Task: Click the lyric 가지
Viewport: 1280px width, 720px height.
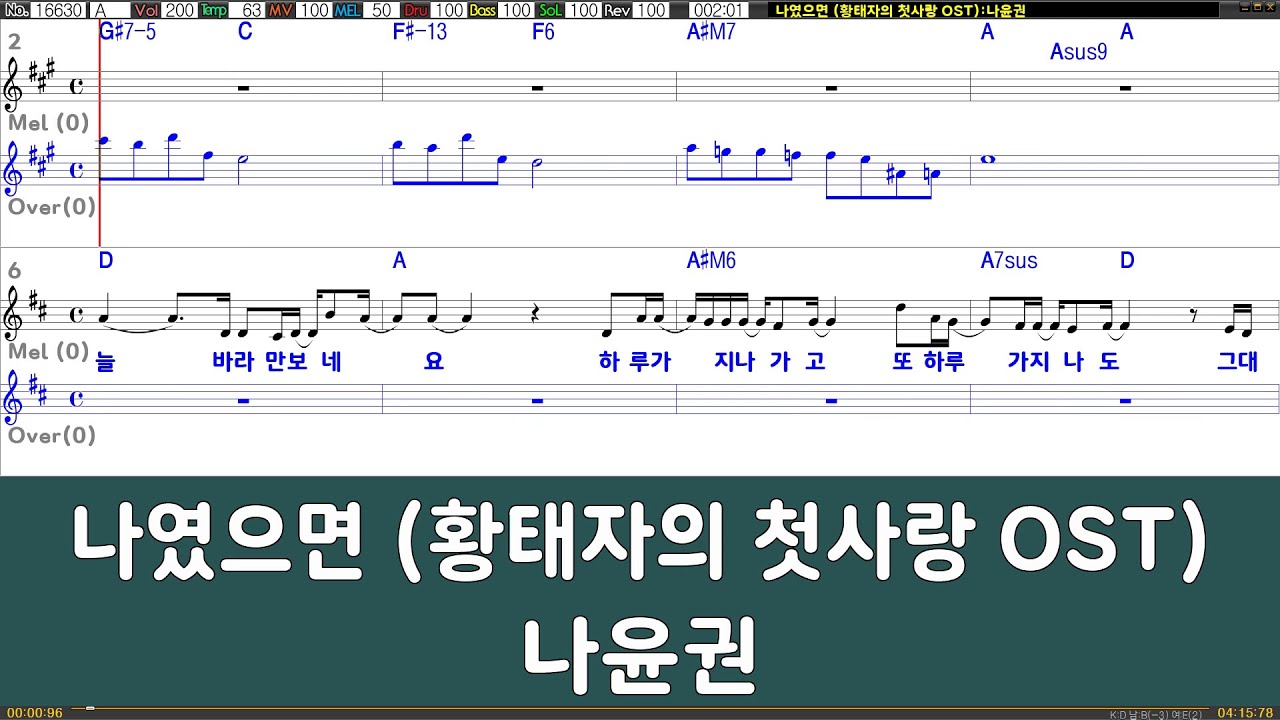Action: click(x=1029, y=361)
